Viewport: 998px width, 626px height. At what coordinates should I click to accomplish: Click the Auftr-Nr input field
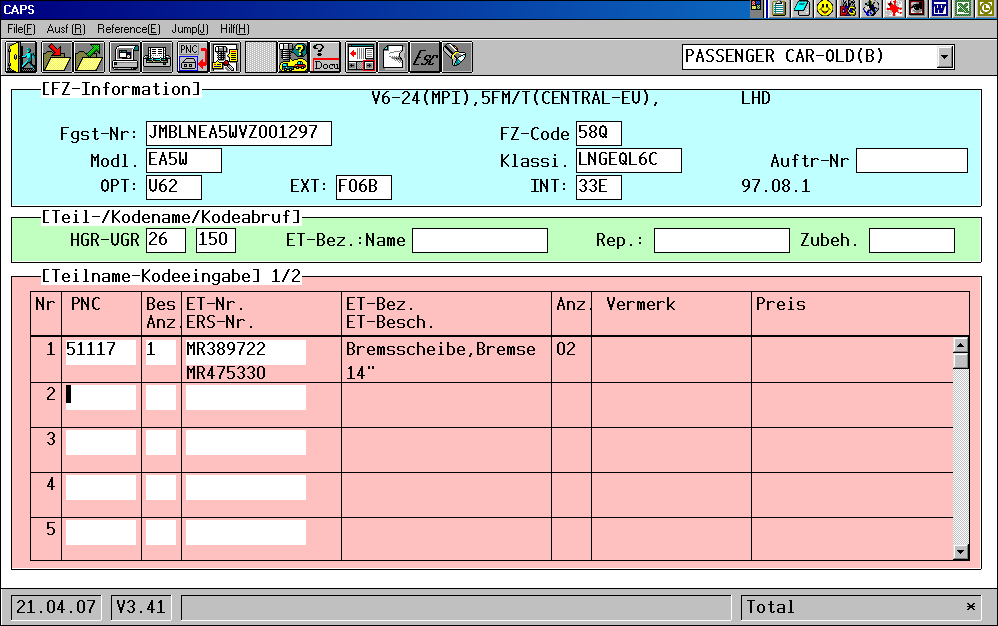point(911,160)
